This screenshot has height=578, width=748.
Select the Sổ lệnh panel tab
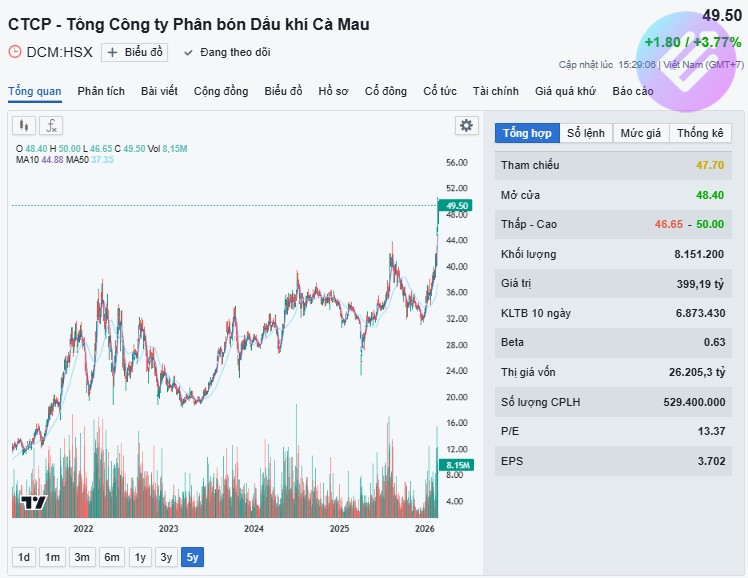(x=586, y=133)
